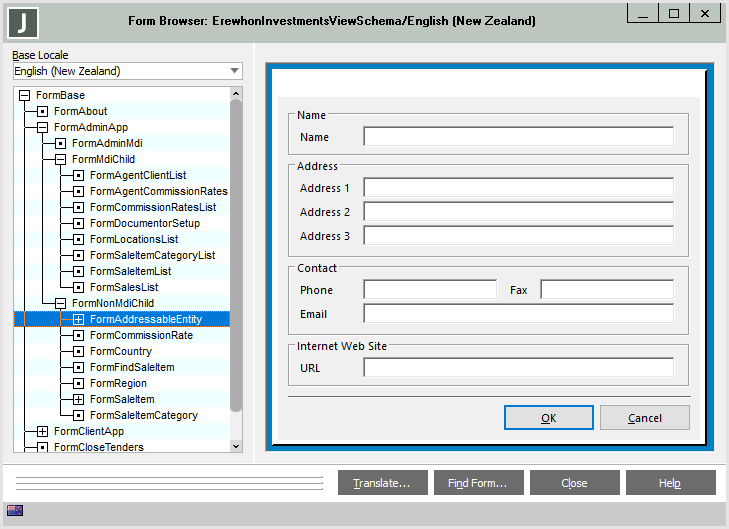Click the Find Form... button
729x529 pixels.
pyautogui.click(x=478, y=483)
